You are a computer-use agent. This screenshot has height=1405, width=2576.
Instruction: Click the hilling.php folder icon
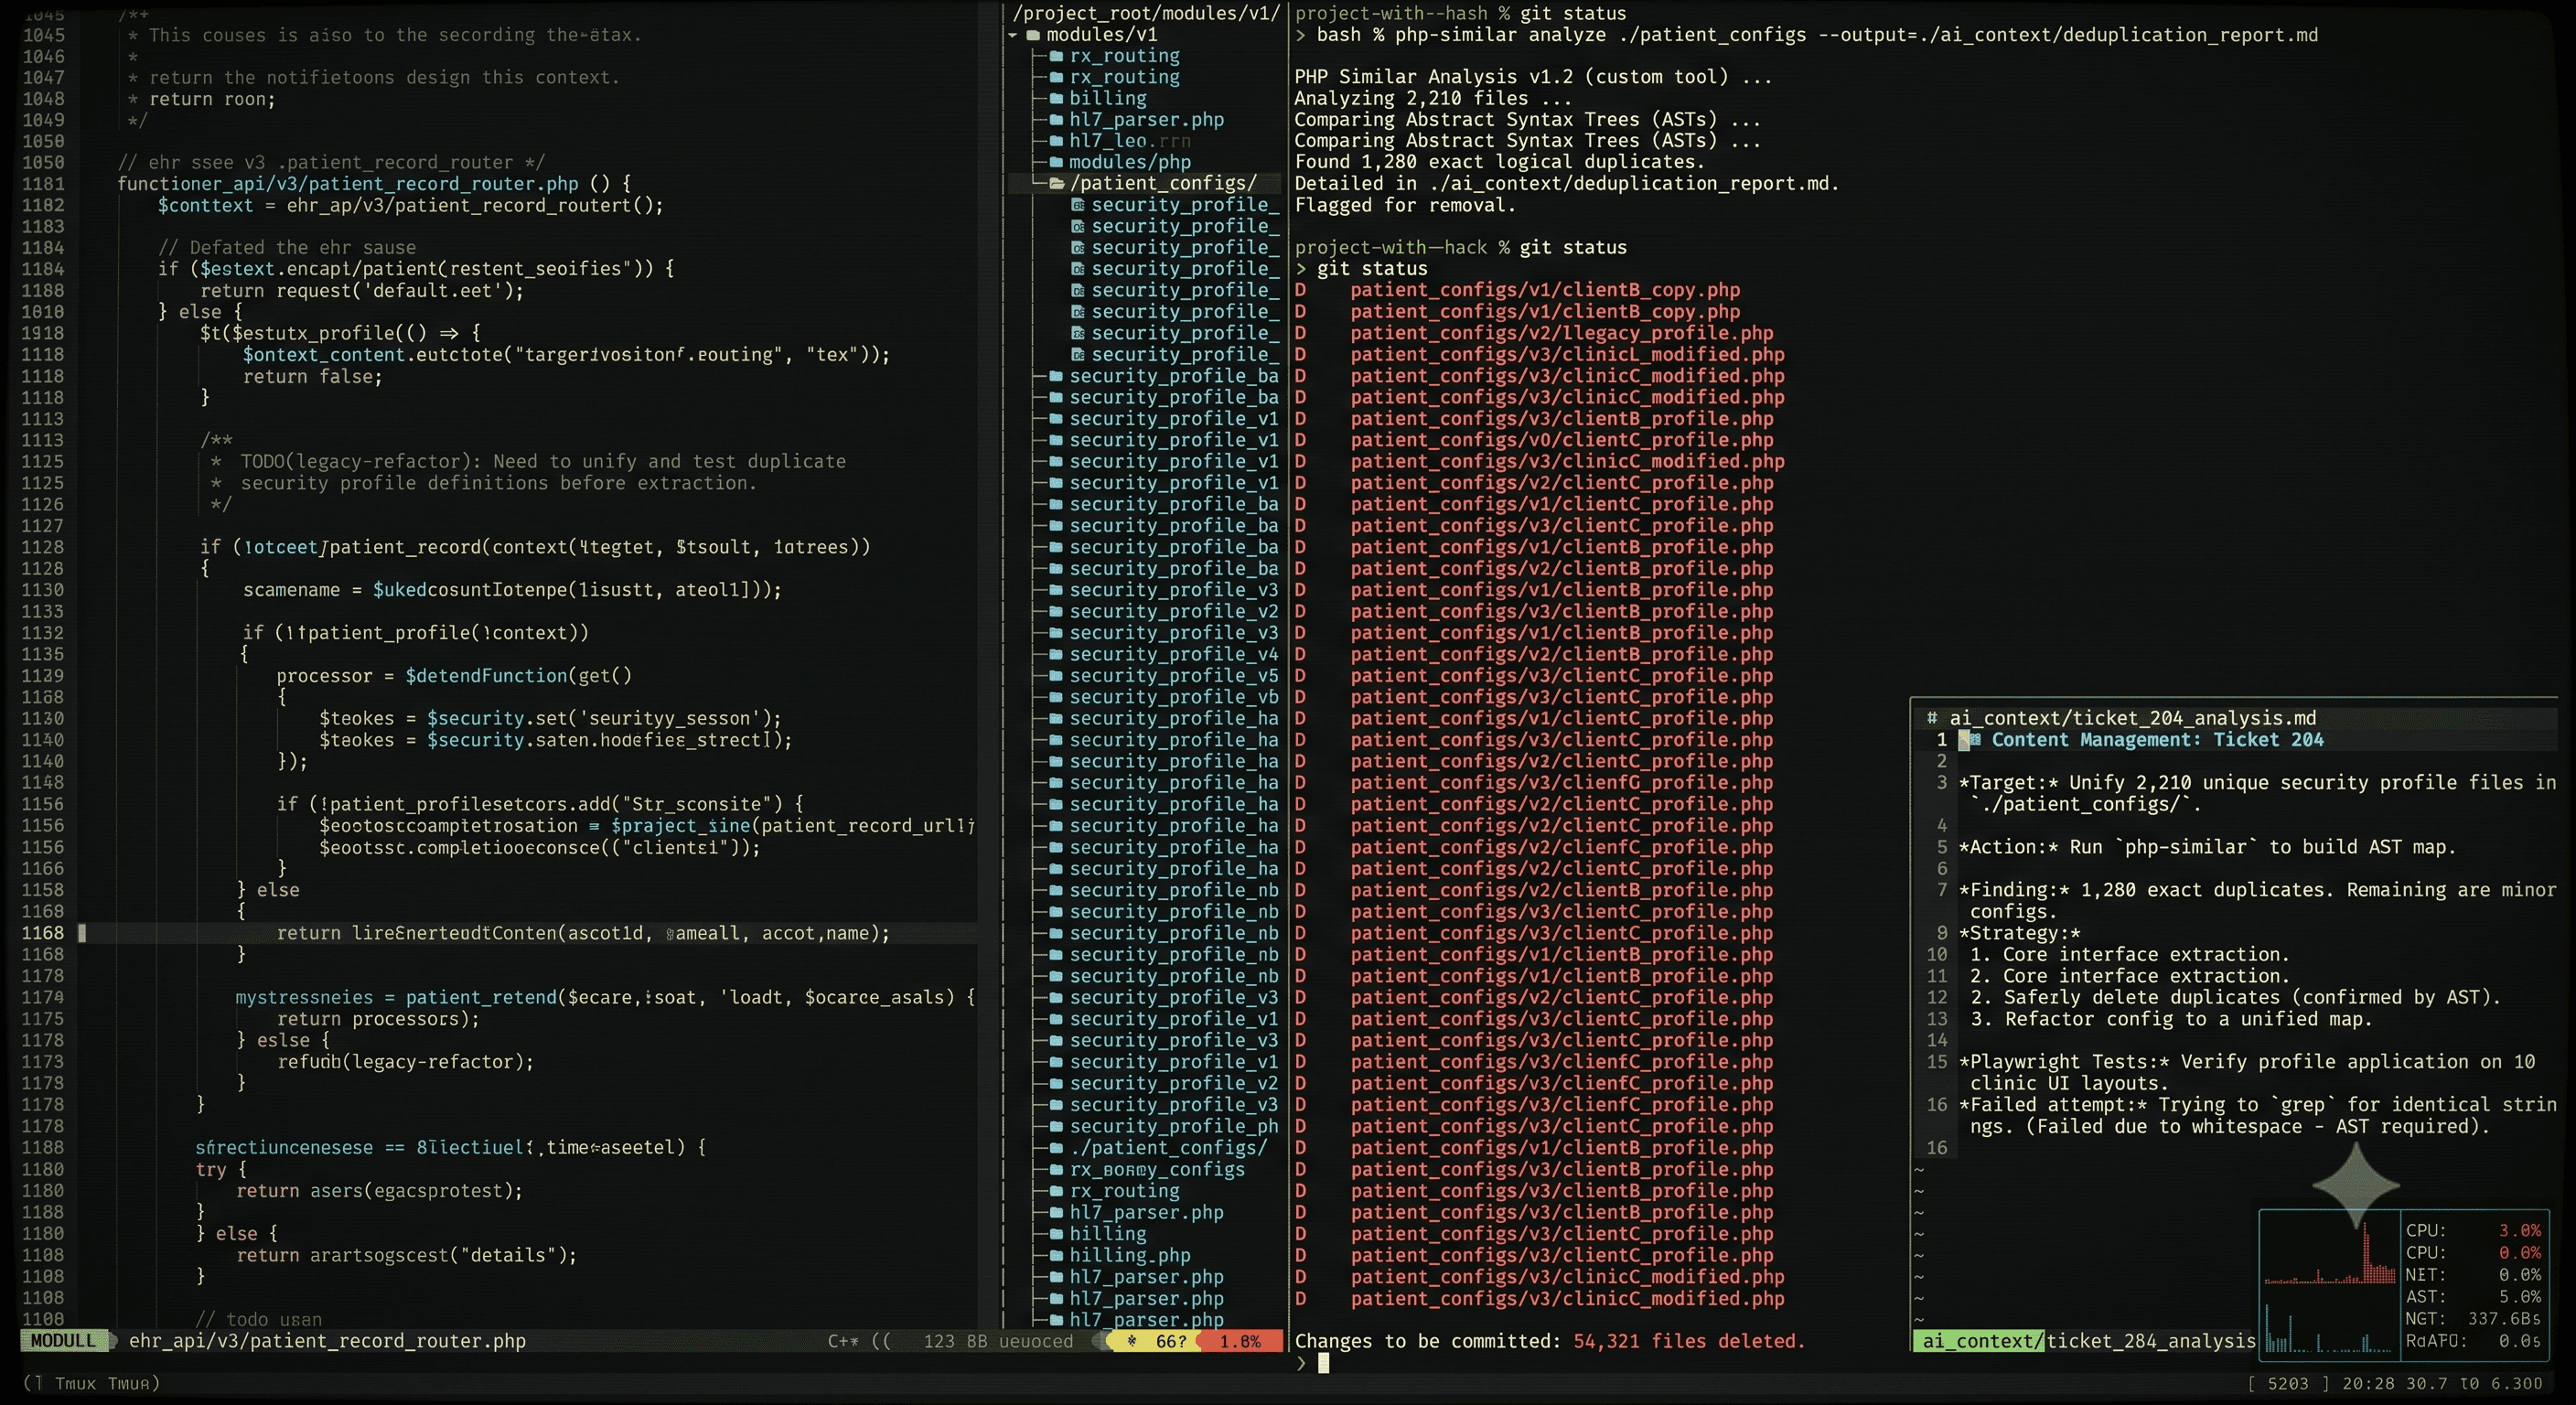(1055, 1255)
